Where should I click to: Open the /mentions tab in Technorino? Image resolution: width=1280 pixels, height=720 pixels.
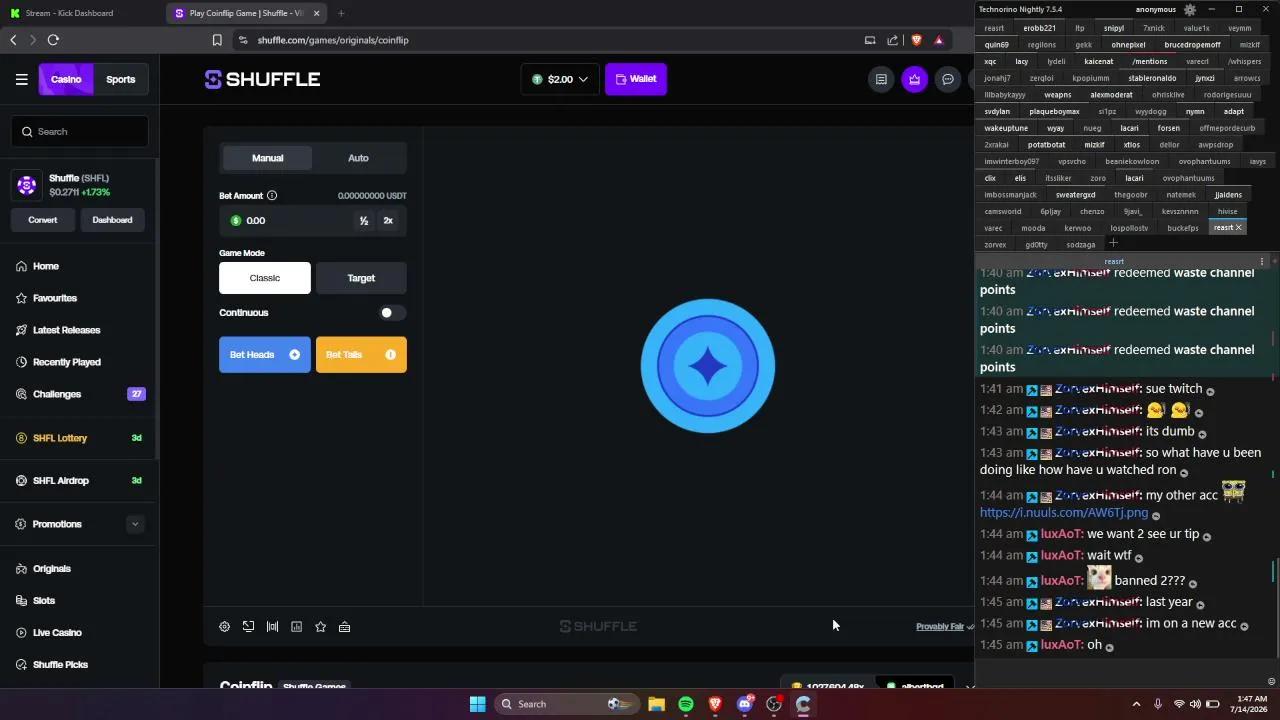1150,61
